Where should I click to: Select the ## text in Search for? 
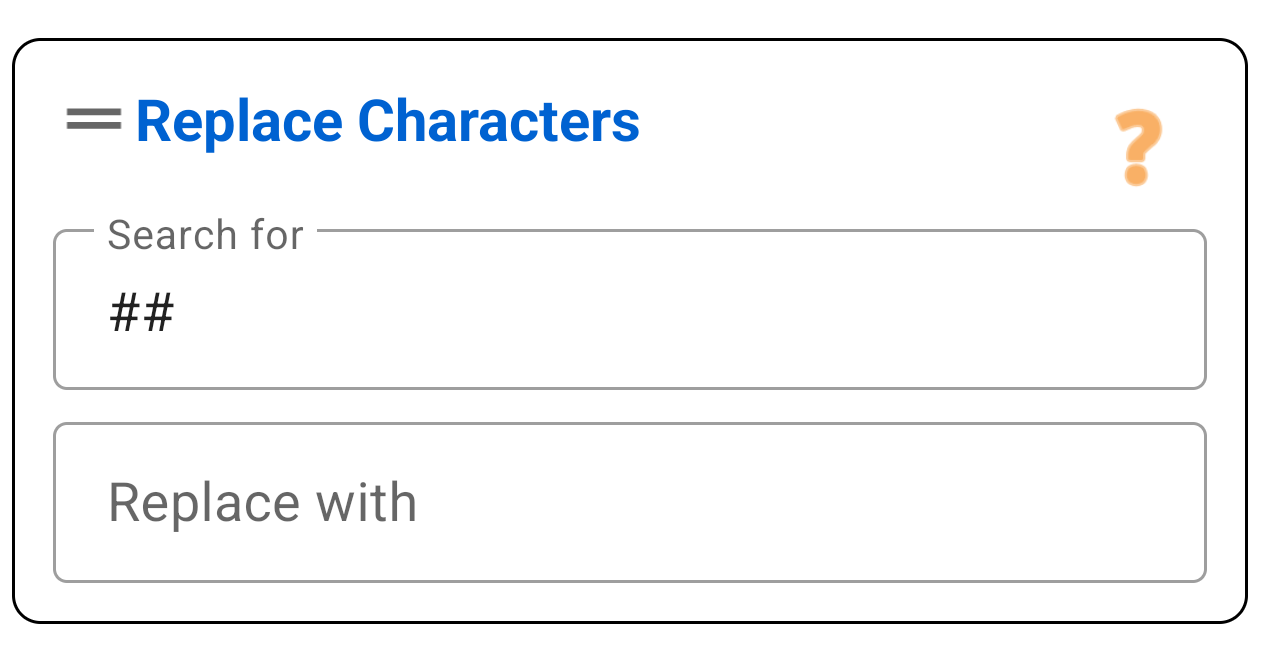138,312
